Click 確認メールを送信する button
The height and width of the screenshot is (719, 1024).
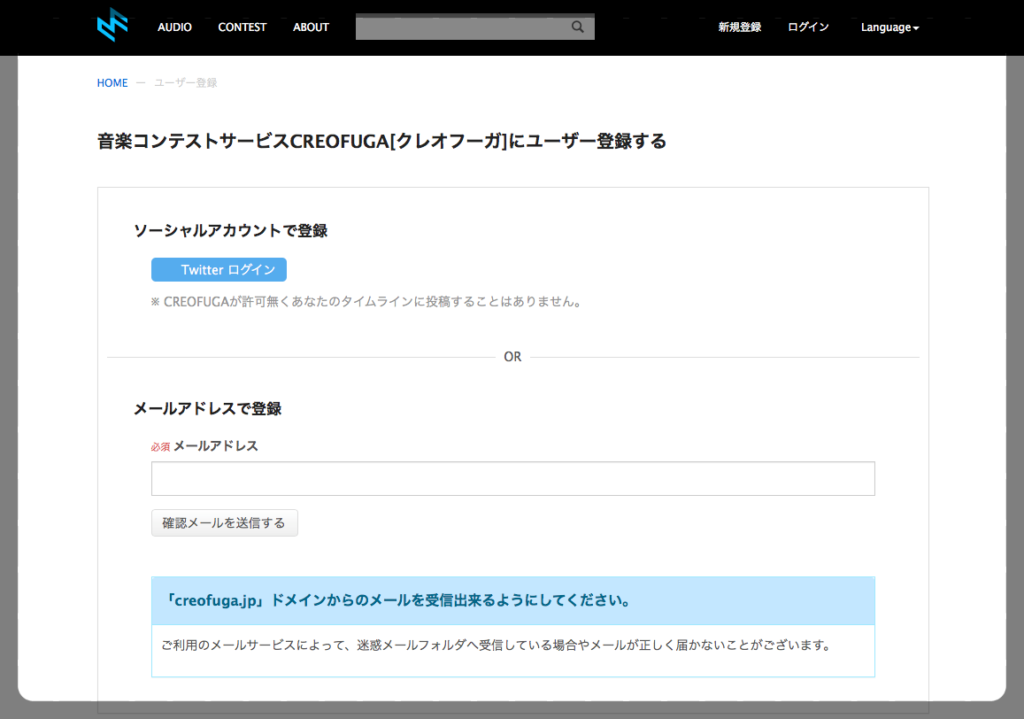click(x=224, y=523)
